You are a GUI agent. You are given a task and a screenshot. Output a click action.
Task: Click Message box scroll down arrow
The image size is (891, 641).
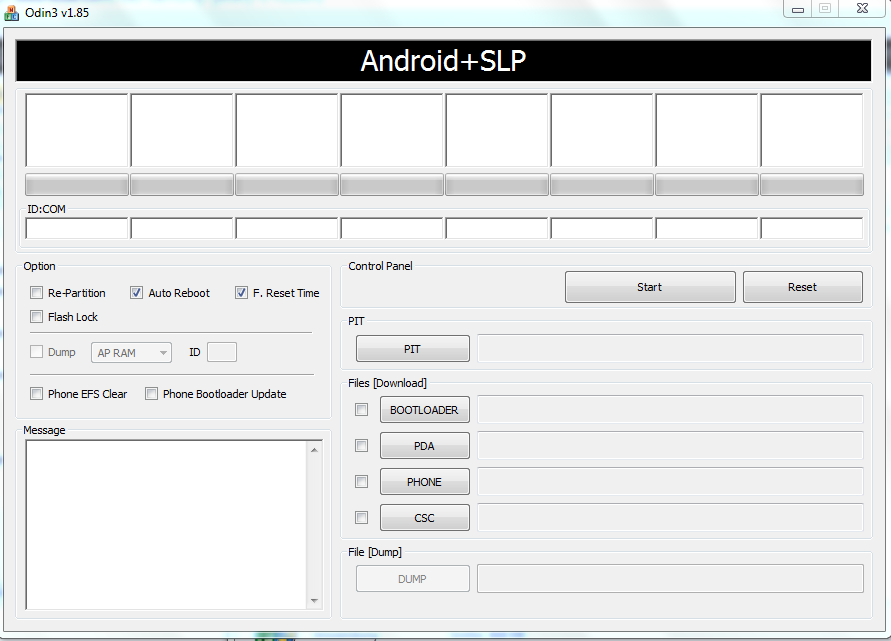[314, 601]
